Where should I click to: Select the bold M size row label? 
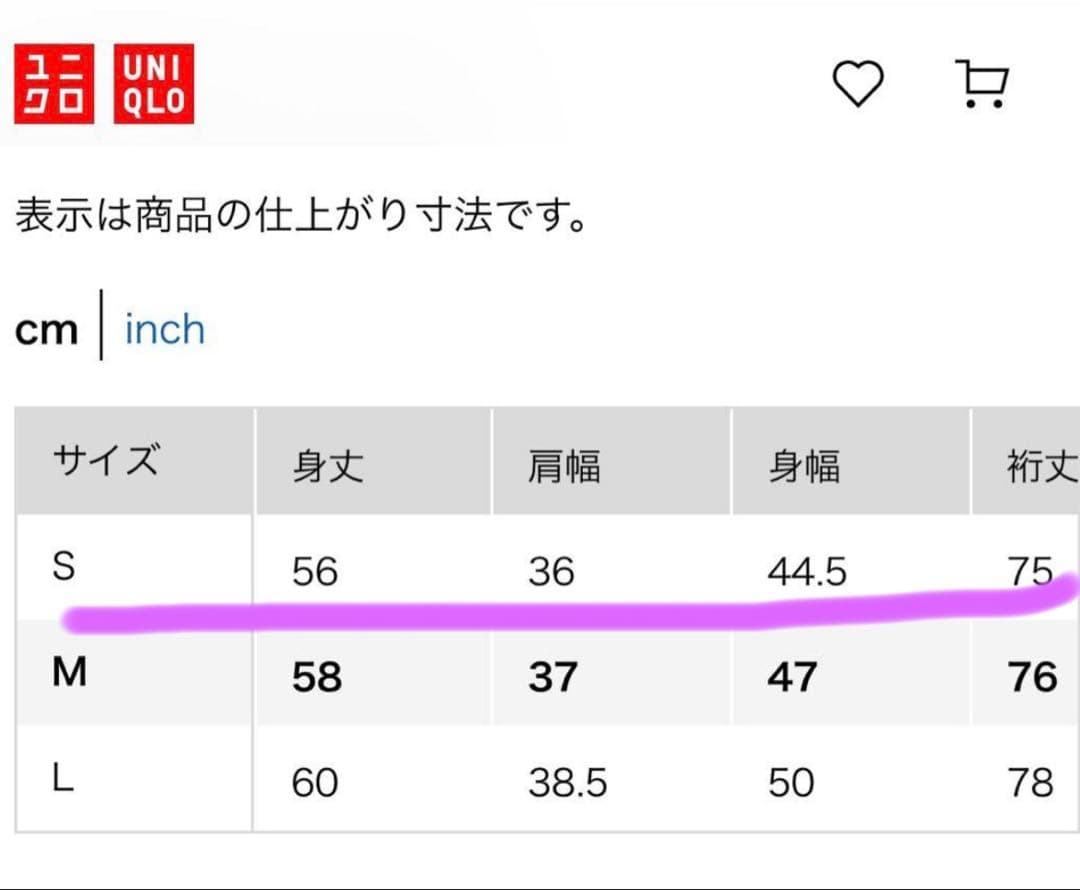point(69,674)
